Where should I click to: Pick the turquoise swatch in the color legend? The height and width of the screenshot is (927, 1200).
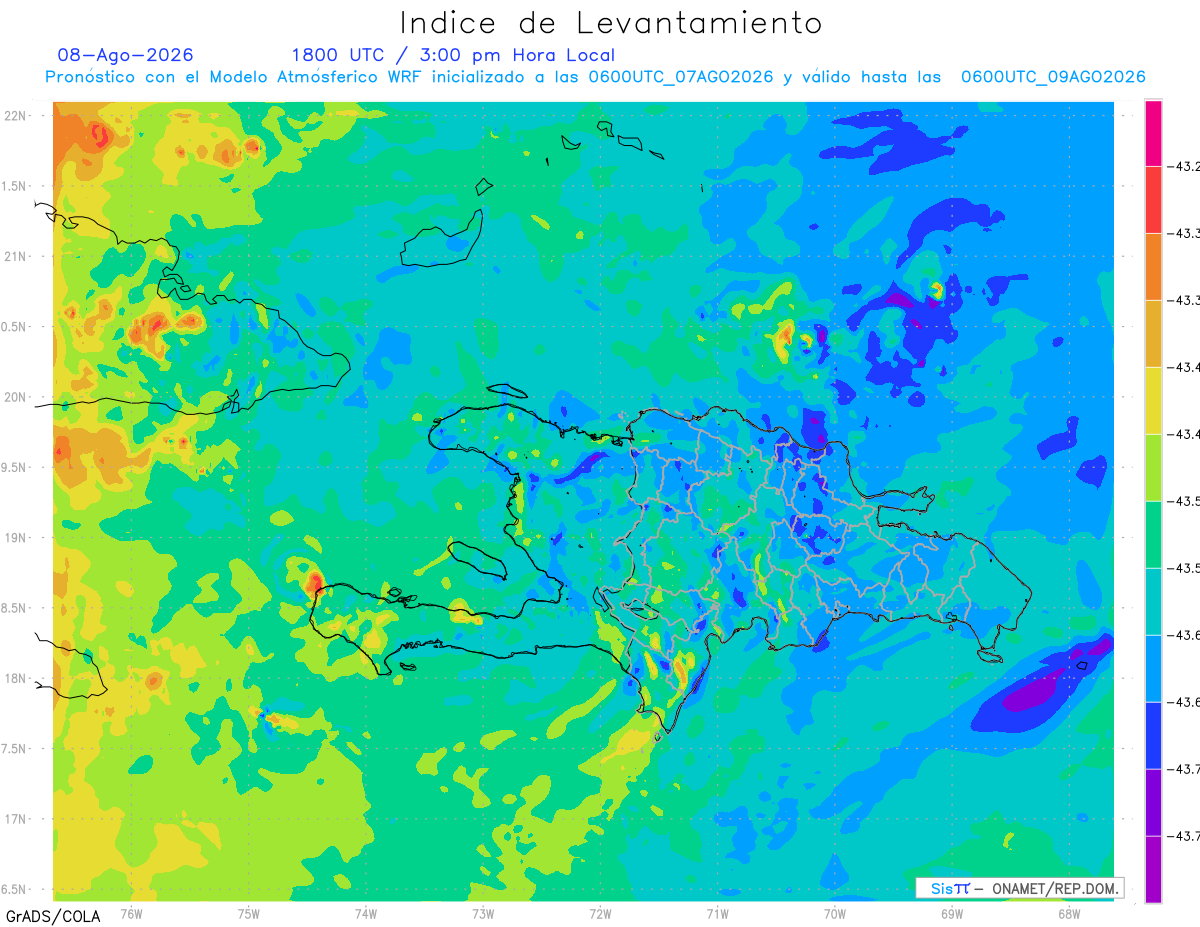point(1153,601)
